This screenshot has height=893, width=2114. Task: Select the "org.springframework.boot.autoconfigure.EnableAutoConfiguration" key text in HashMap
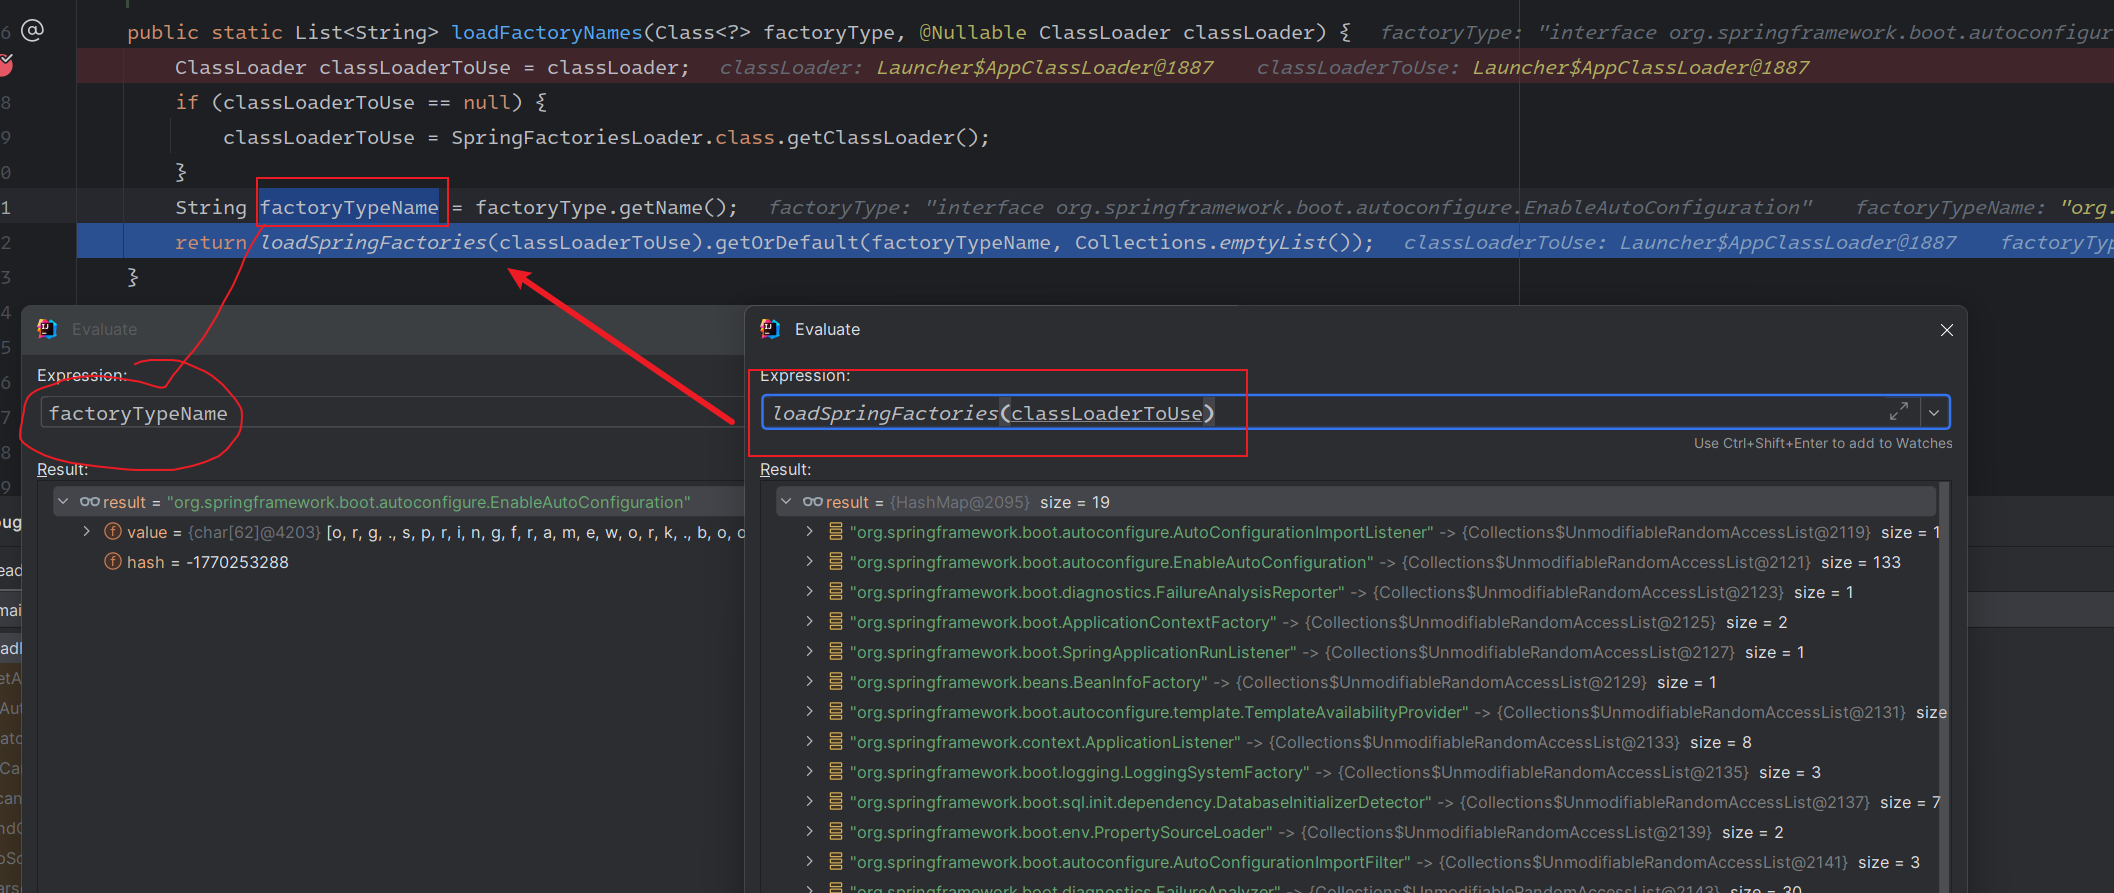[x=1111, y=562]
